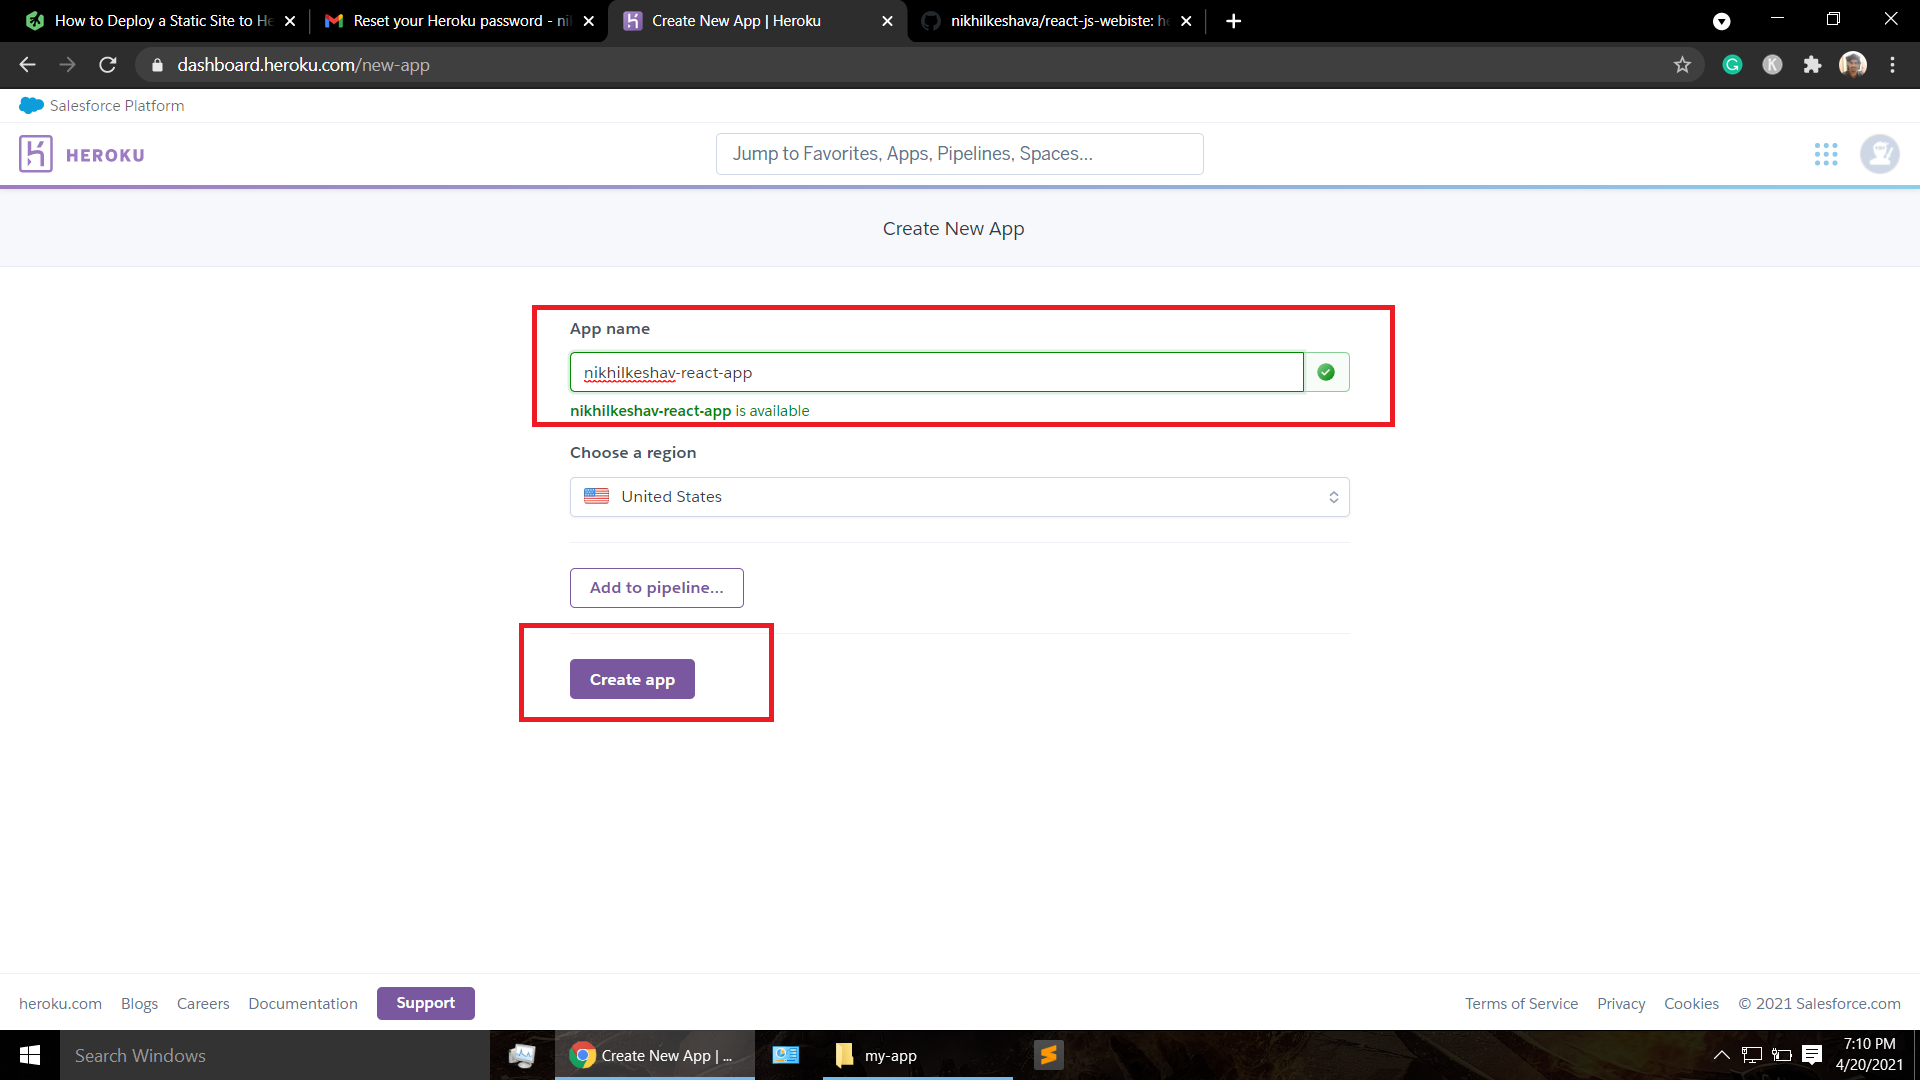This screenshot has width=1920, height=1080.
Task: Open the Chrome Create New App taskbar item
Action: [655, 1055]
